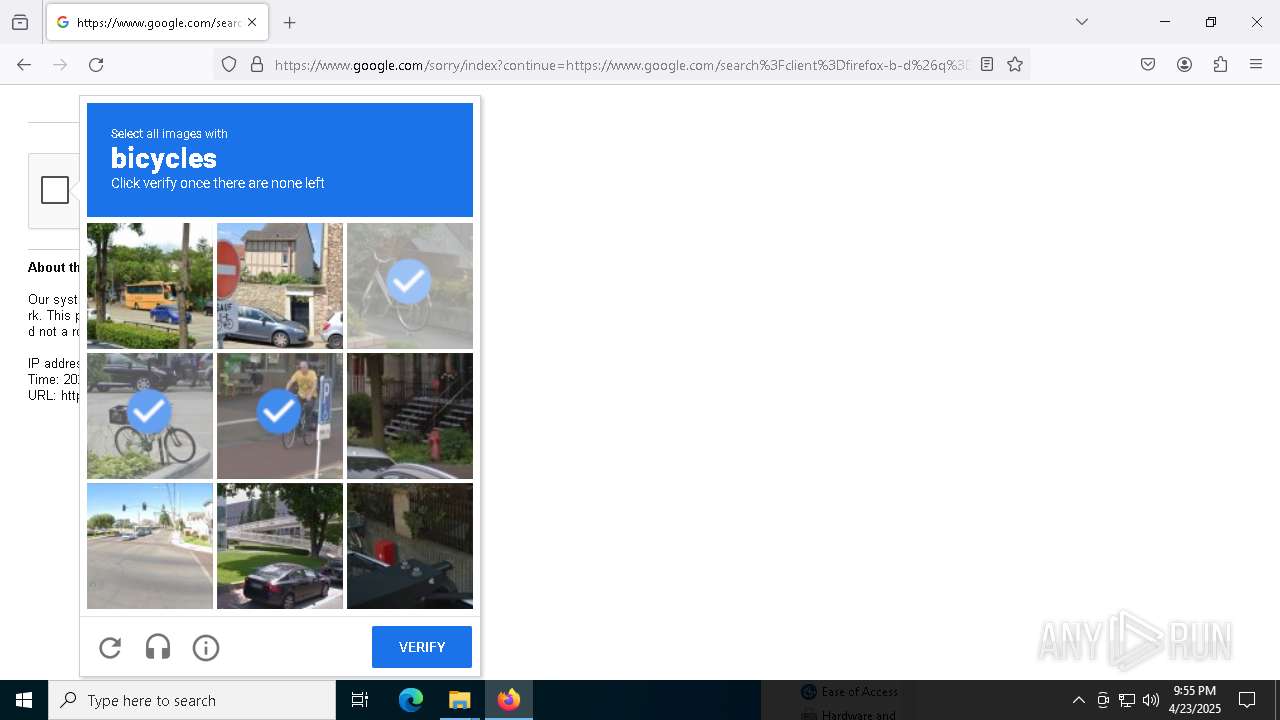Deselect the checked cyclist in yellow shirt tile
The width and height of the screenshot is (1280, 720).
[280, 416]
